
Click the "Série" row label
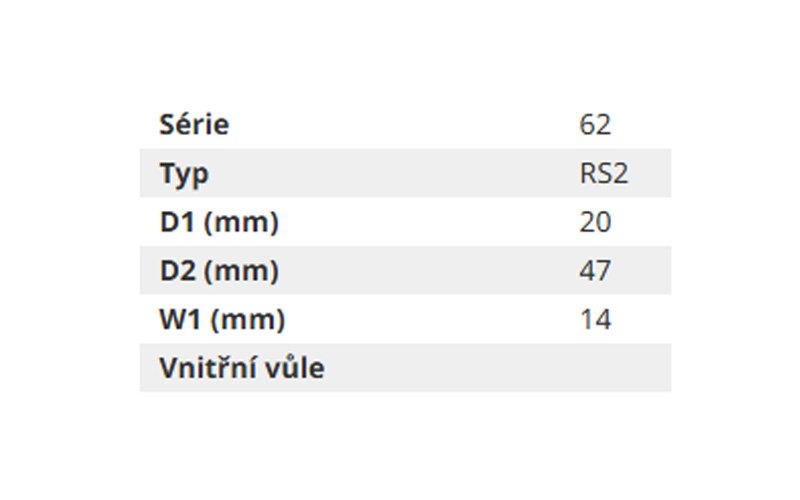[194, 124]
